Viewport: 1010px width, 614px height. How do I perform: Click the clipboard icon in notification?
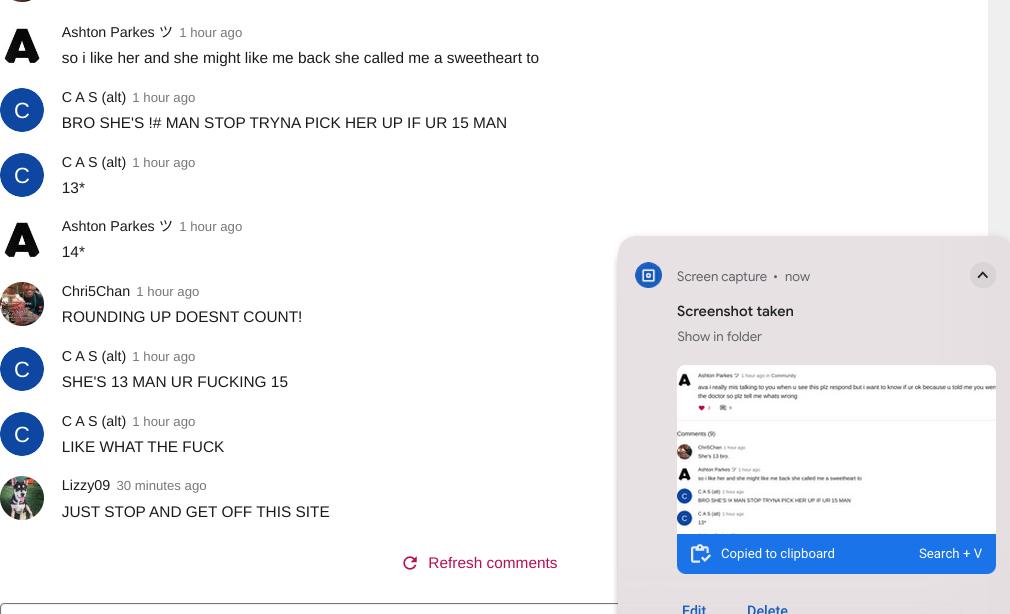pos(700,554)
